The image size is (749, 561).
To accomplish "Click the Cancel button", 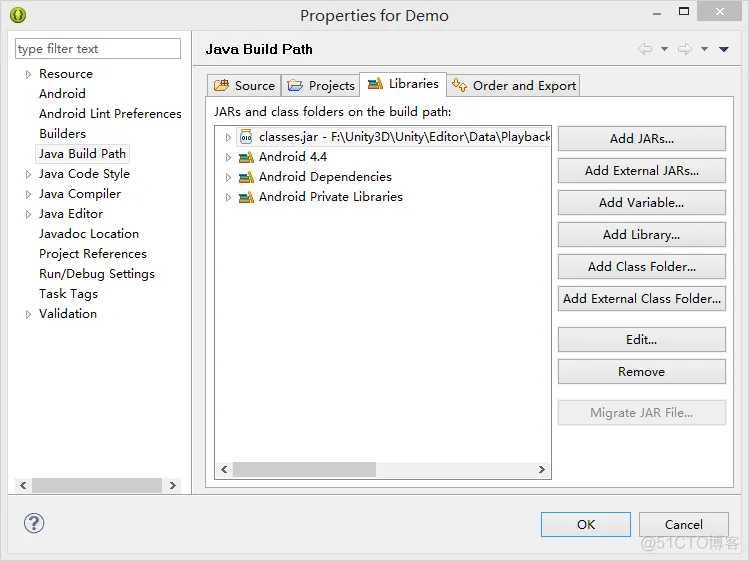I will pyautogui.click(x=684, y=525).
